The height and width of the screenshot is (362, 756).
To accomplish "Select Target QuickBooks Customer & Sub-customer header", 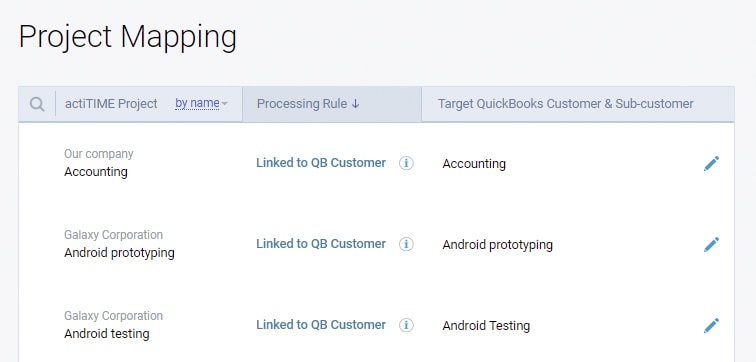I will tap(566, 104).
